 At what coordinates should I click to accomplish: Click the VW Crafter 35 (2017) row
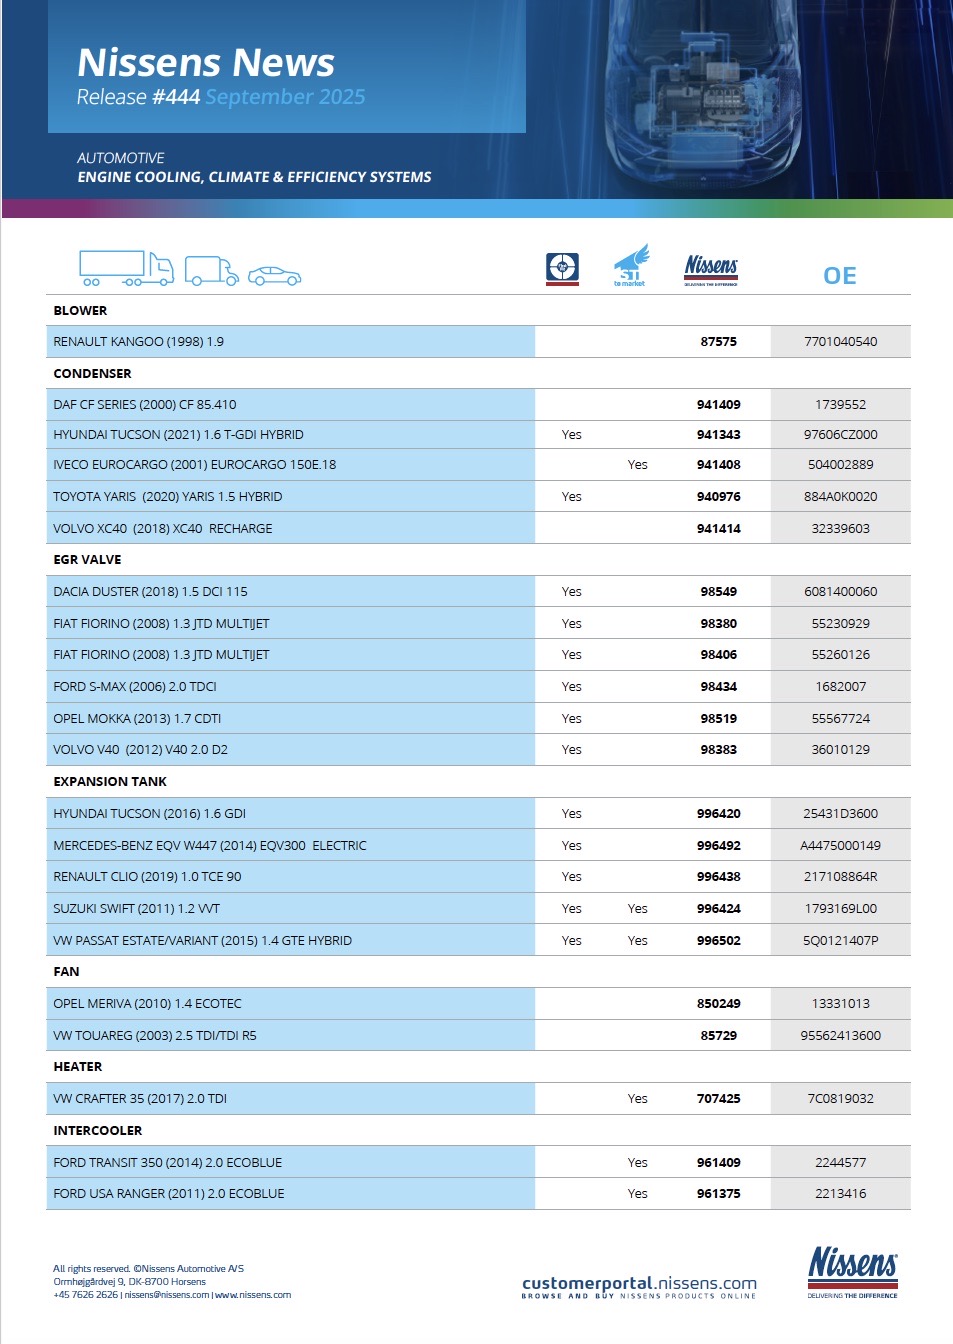140,1099
